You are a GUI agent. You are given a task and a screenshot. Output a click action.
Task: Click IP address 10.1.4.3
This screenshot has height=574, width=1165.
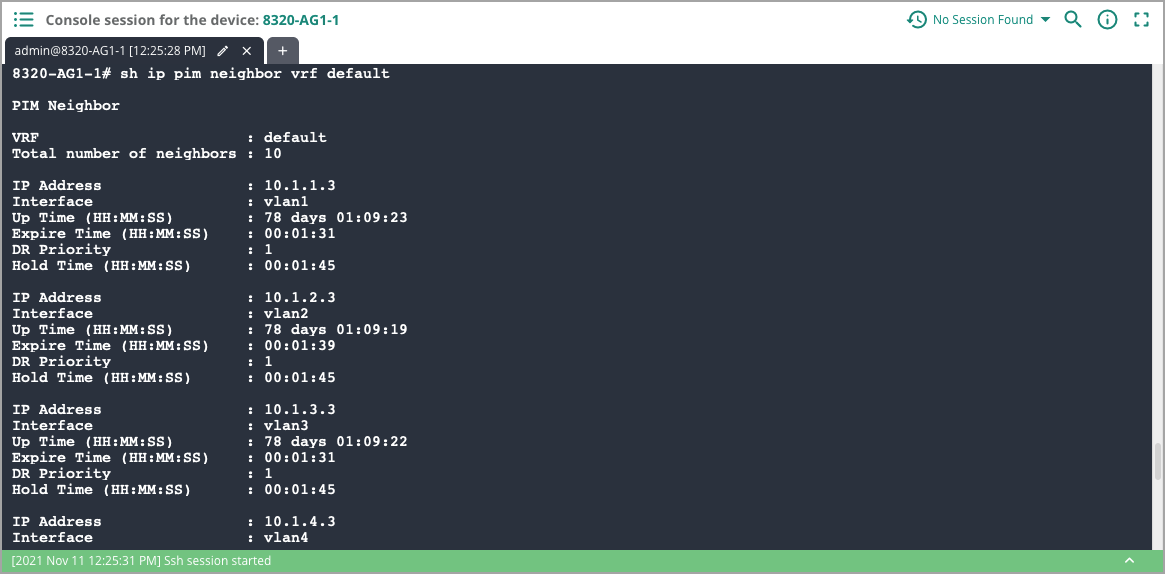tap(300, 522)
